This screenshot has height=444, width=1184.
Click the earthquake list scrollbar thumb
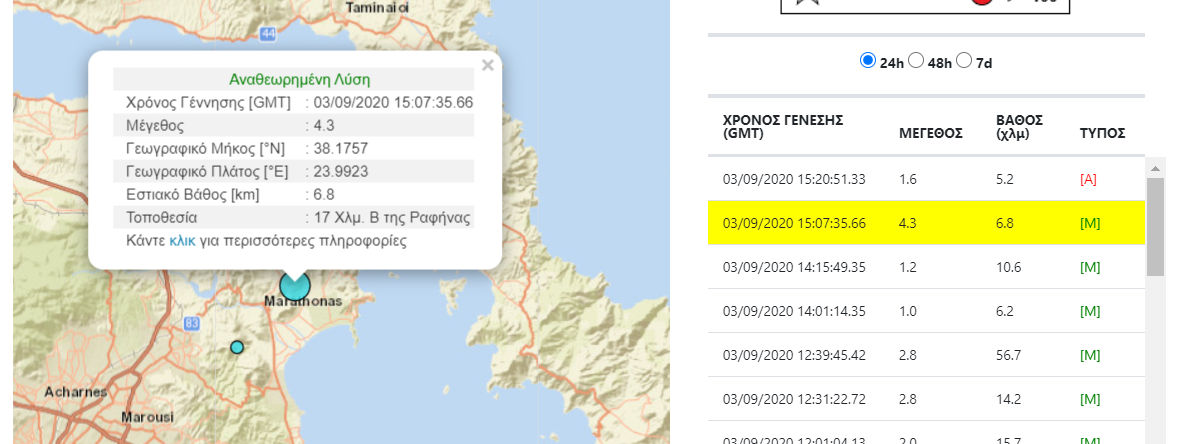tap(1155, 226)
